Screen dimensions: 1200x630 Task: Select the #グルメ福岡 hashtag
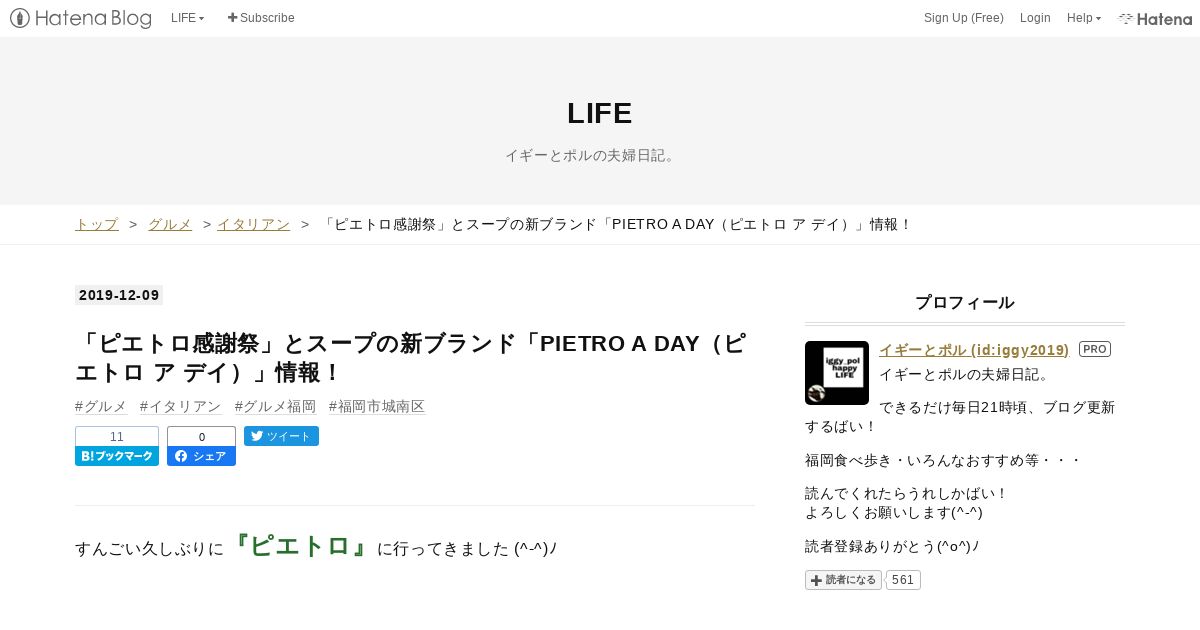pyautogui.click(x=275, y=406)
